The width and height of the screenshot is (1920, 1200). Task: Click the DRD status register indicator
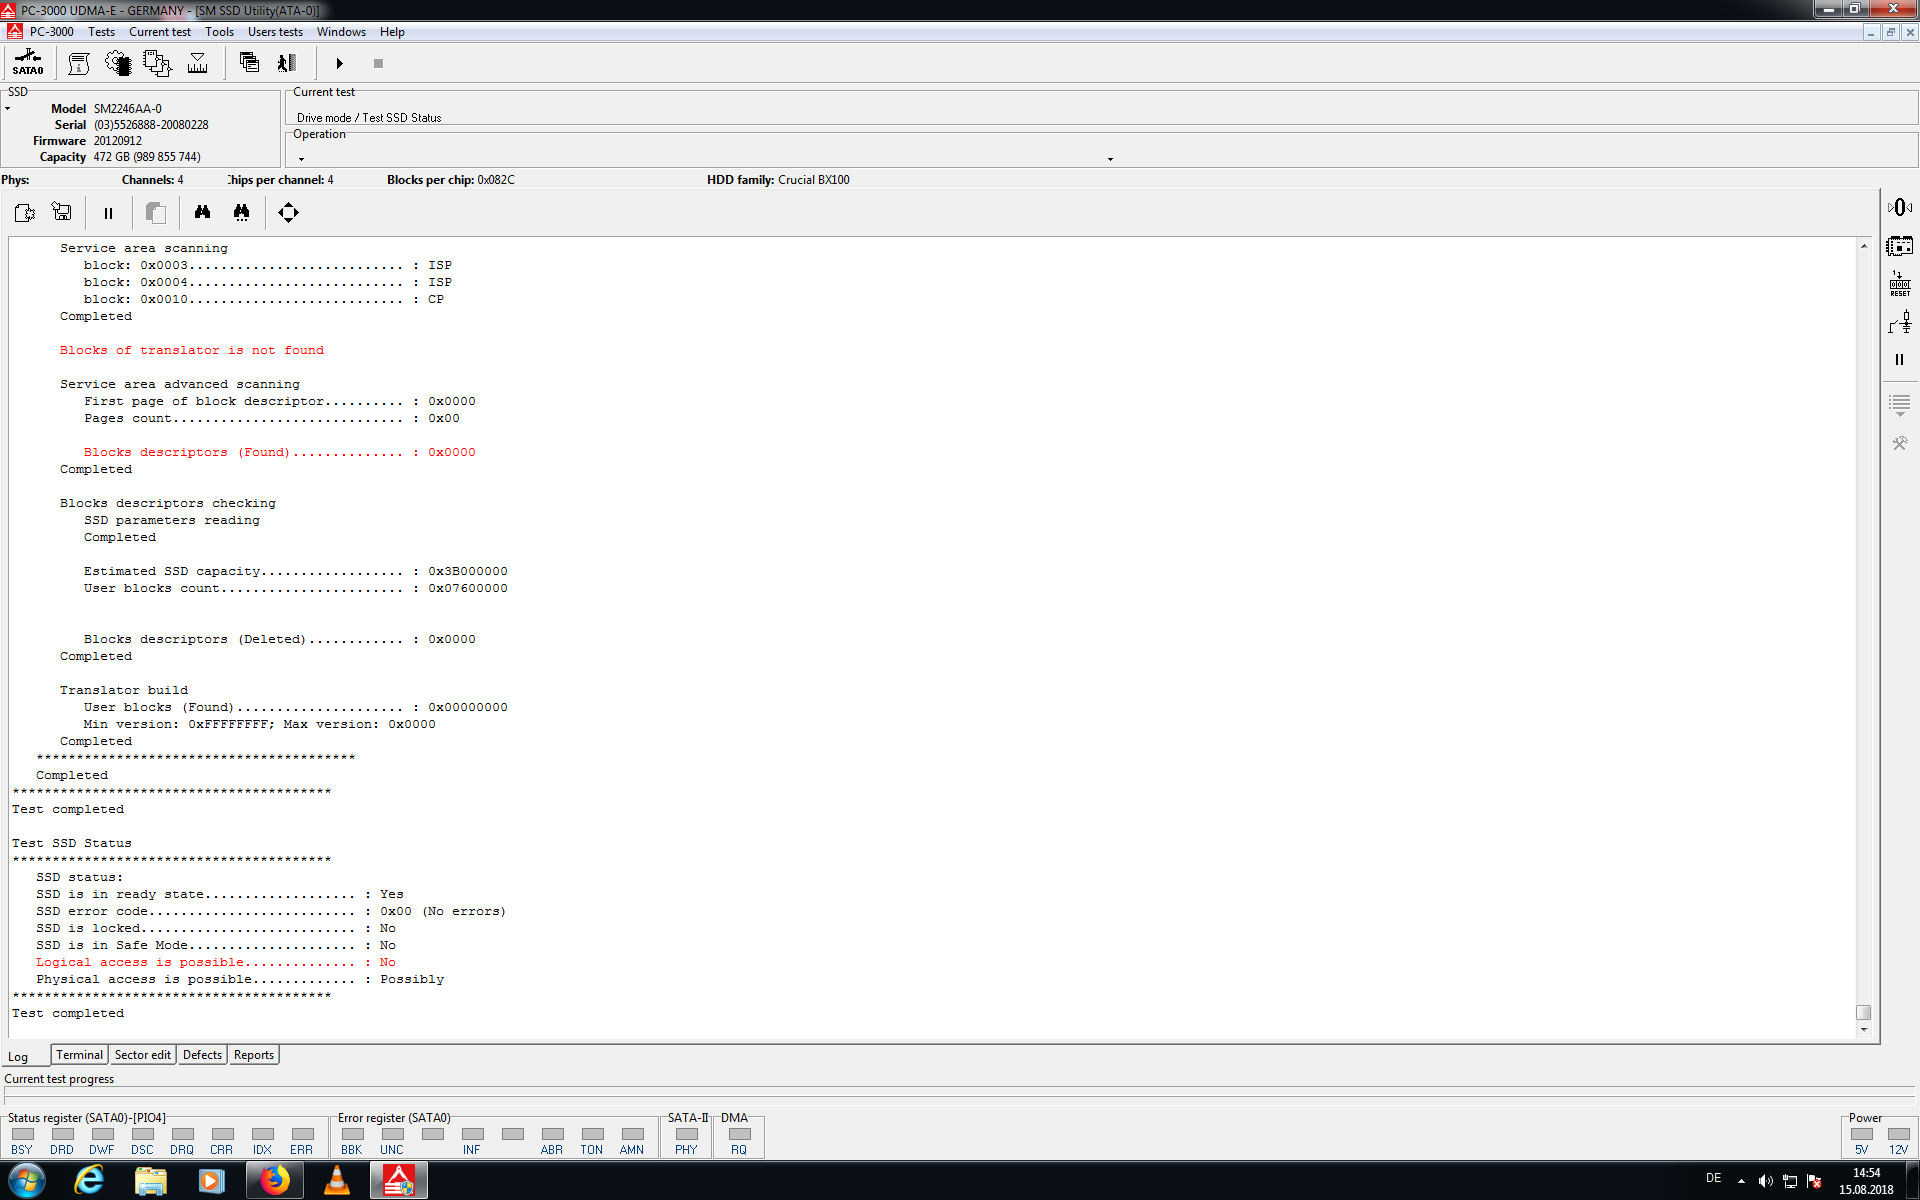point(62,1134)
